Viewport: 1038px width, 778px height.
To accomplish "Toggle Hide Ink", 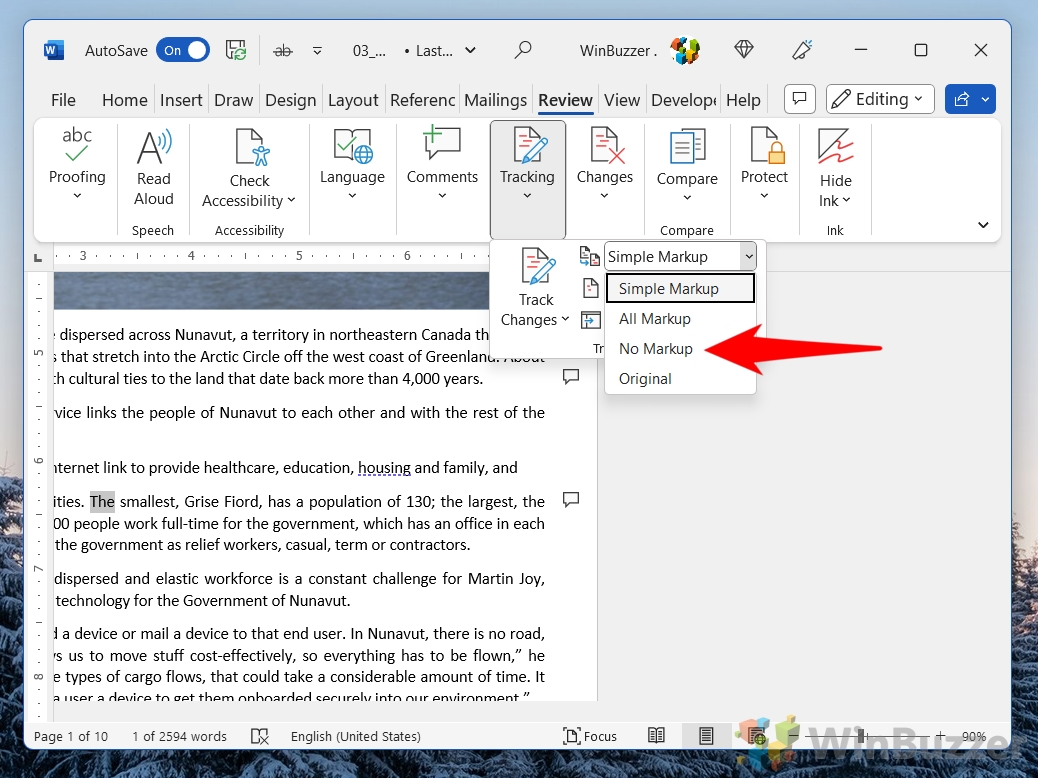I will 835,168.
